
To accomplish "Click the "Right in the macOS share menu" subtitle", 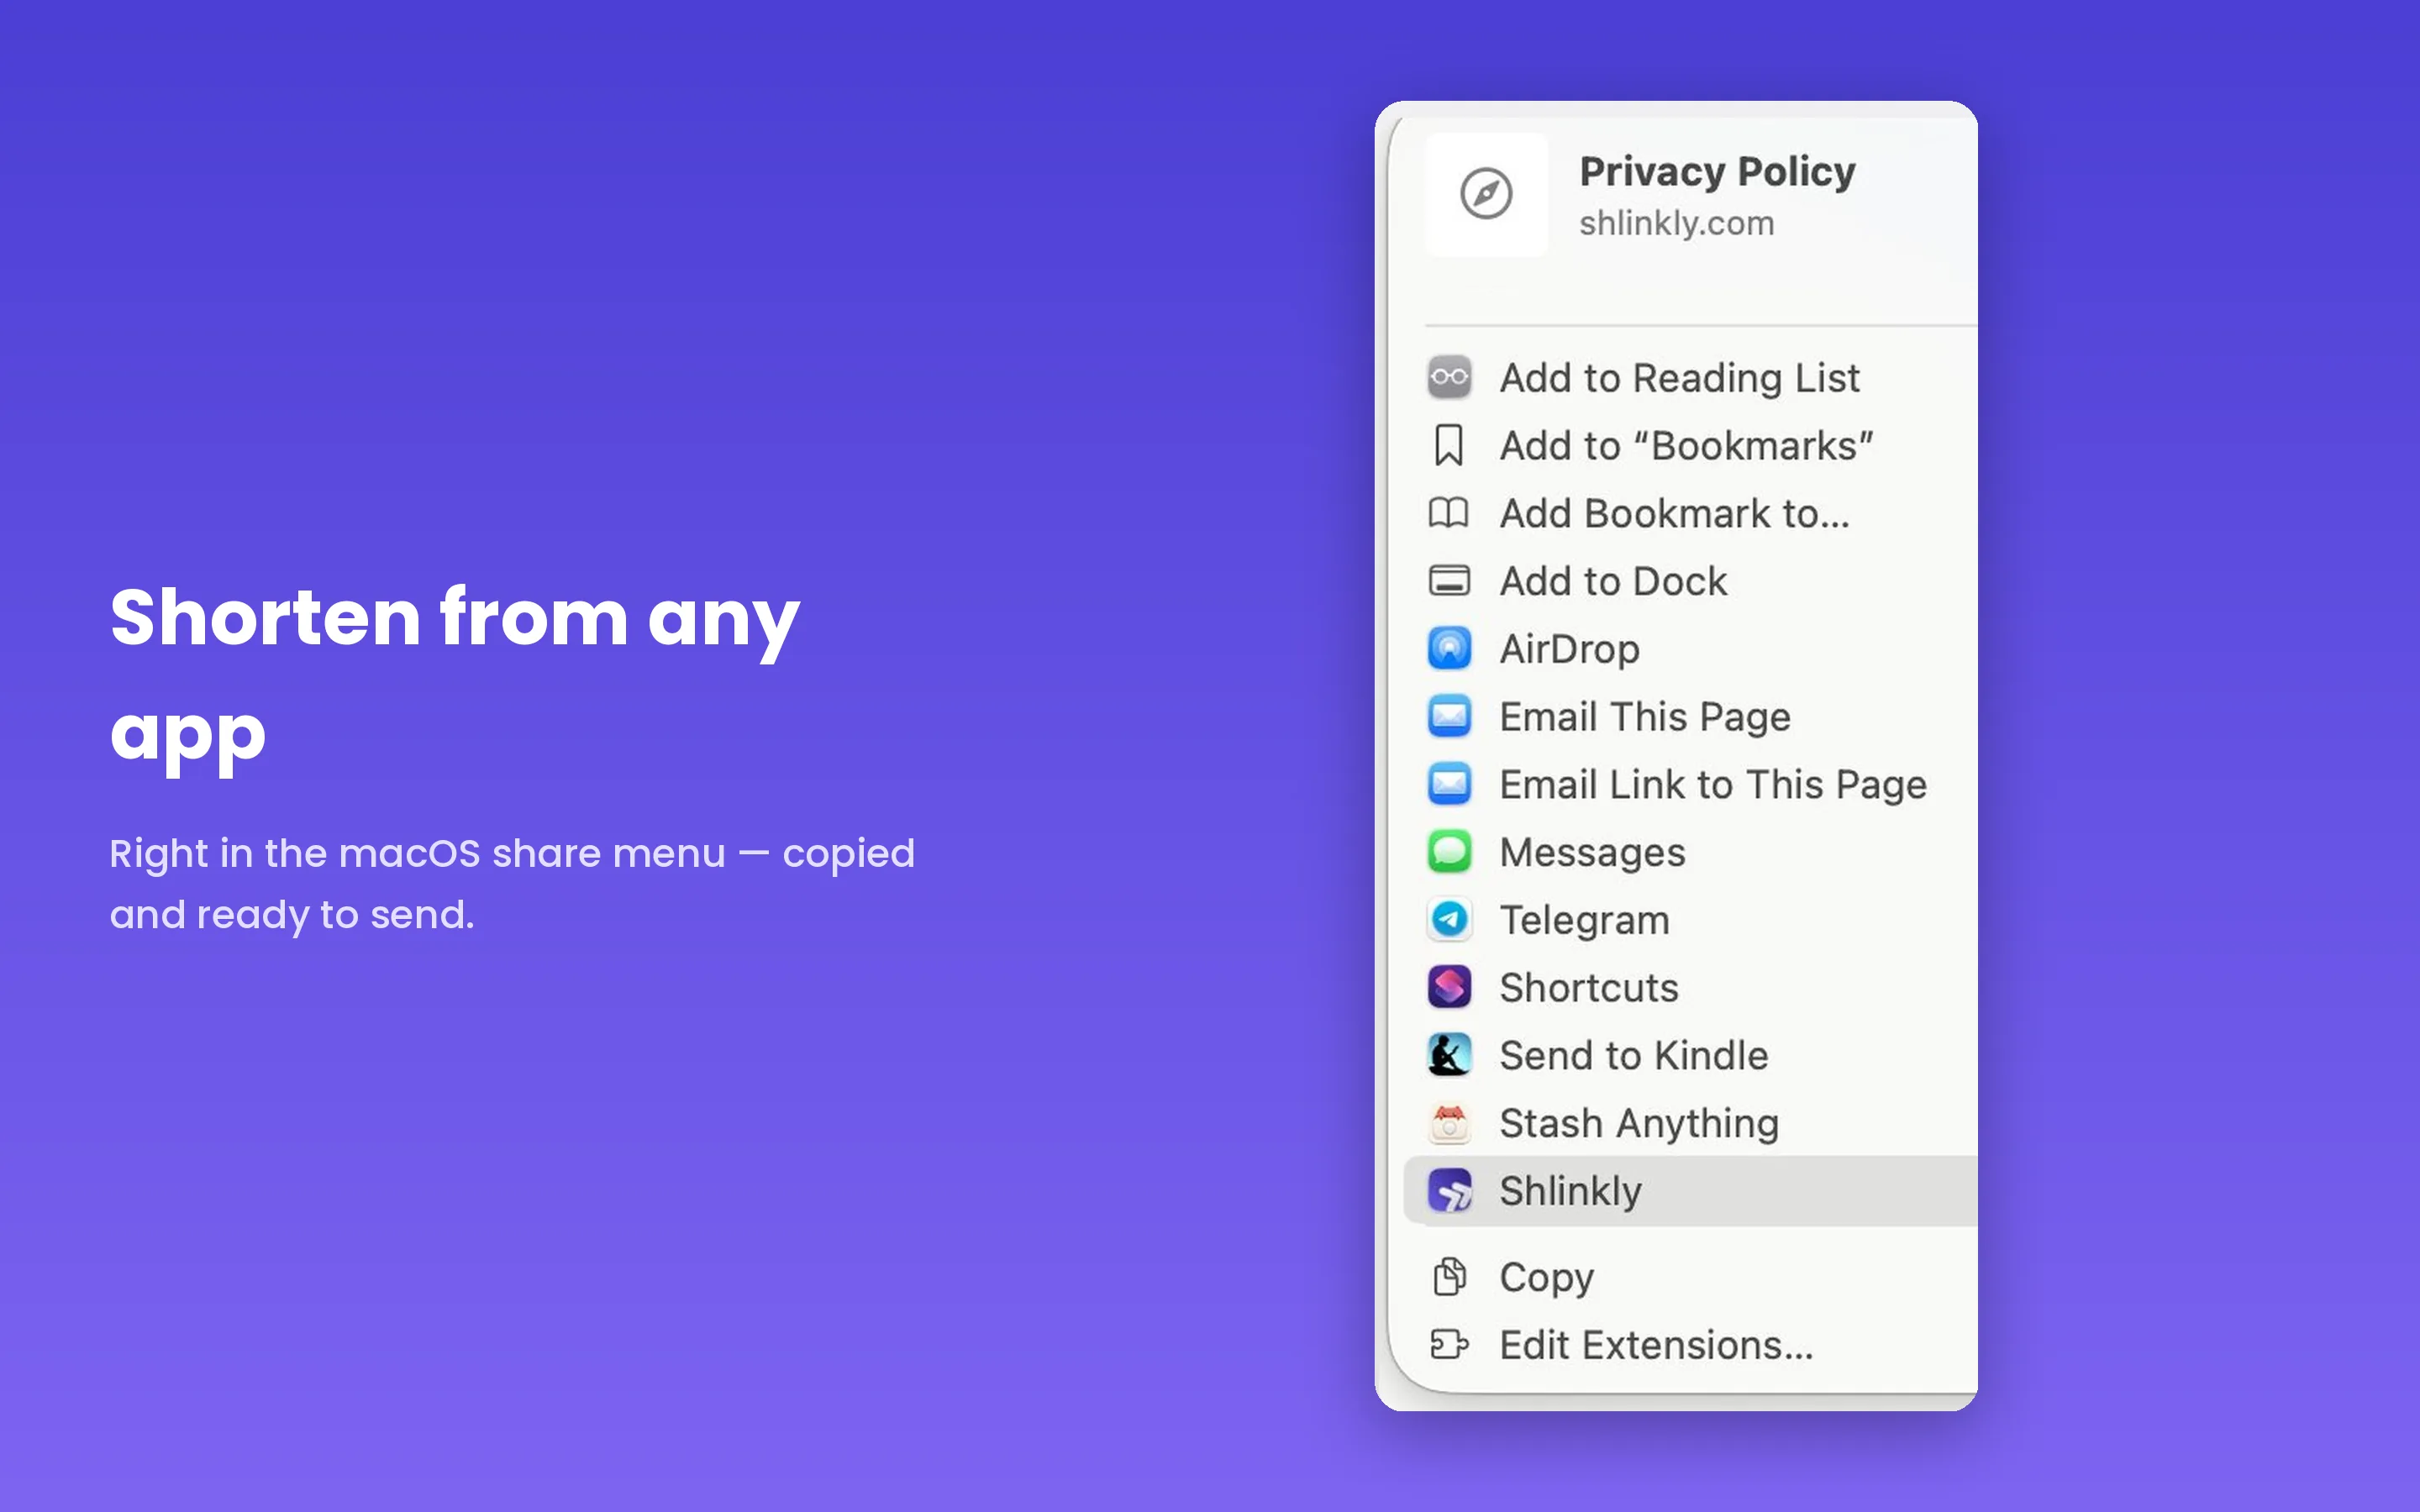I will (x=512, y=884).
